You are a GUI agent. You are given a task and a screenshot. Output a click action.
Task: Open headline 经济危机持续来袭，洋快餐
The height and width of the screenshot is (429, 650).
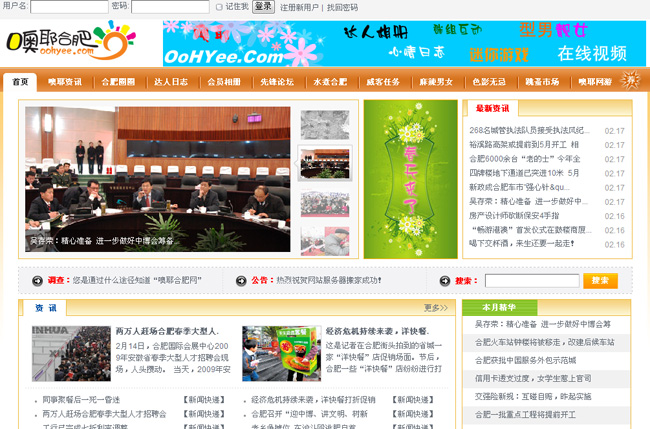pos(378,332)
